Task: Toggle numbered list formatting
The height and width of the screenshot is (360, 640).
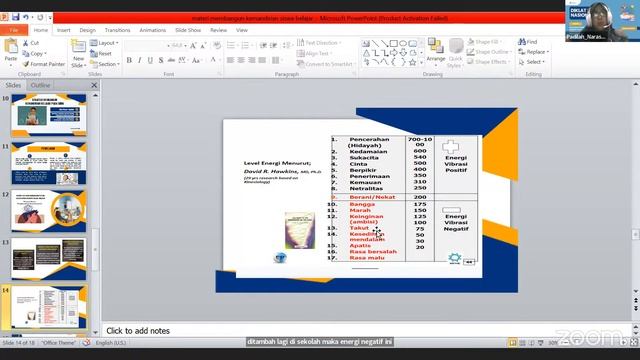Action: pos(246,45)
